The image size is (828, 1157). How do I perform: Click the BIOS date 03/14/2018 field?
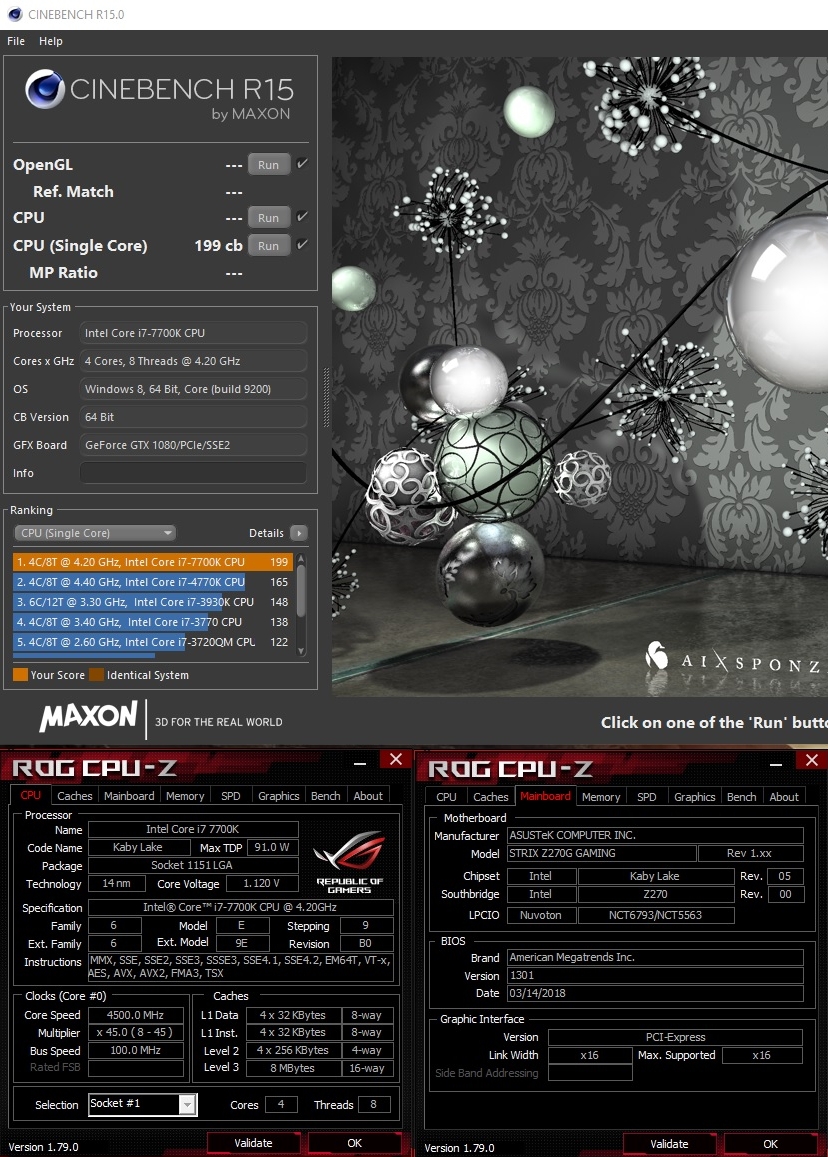(655, 993)
